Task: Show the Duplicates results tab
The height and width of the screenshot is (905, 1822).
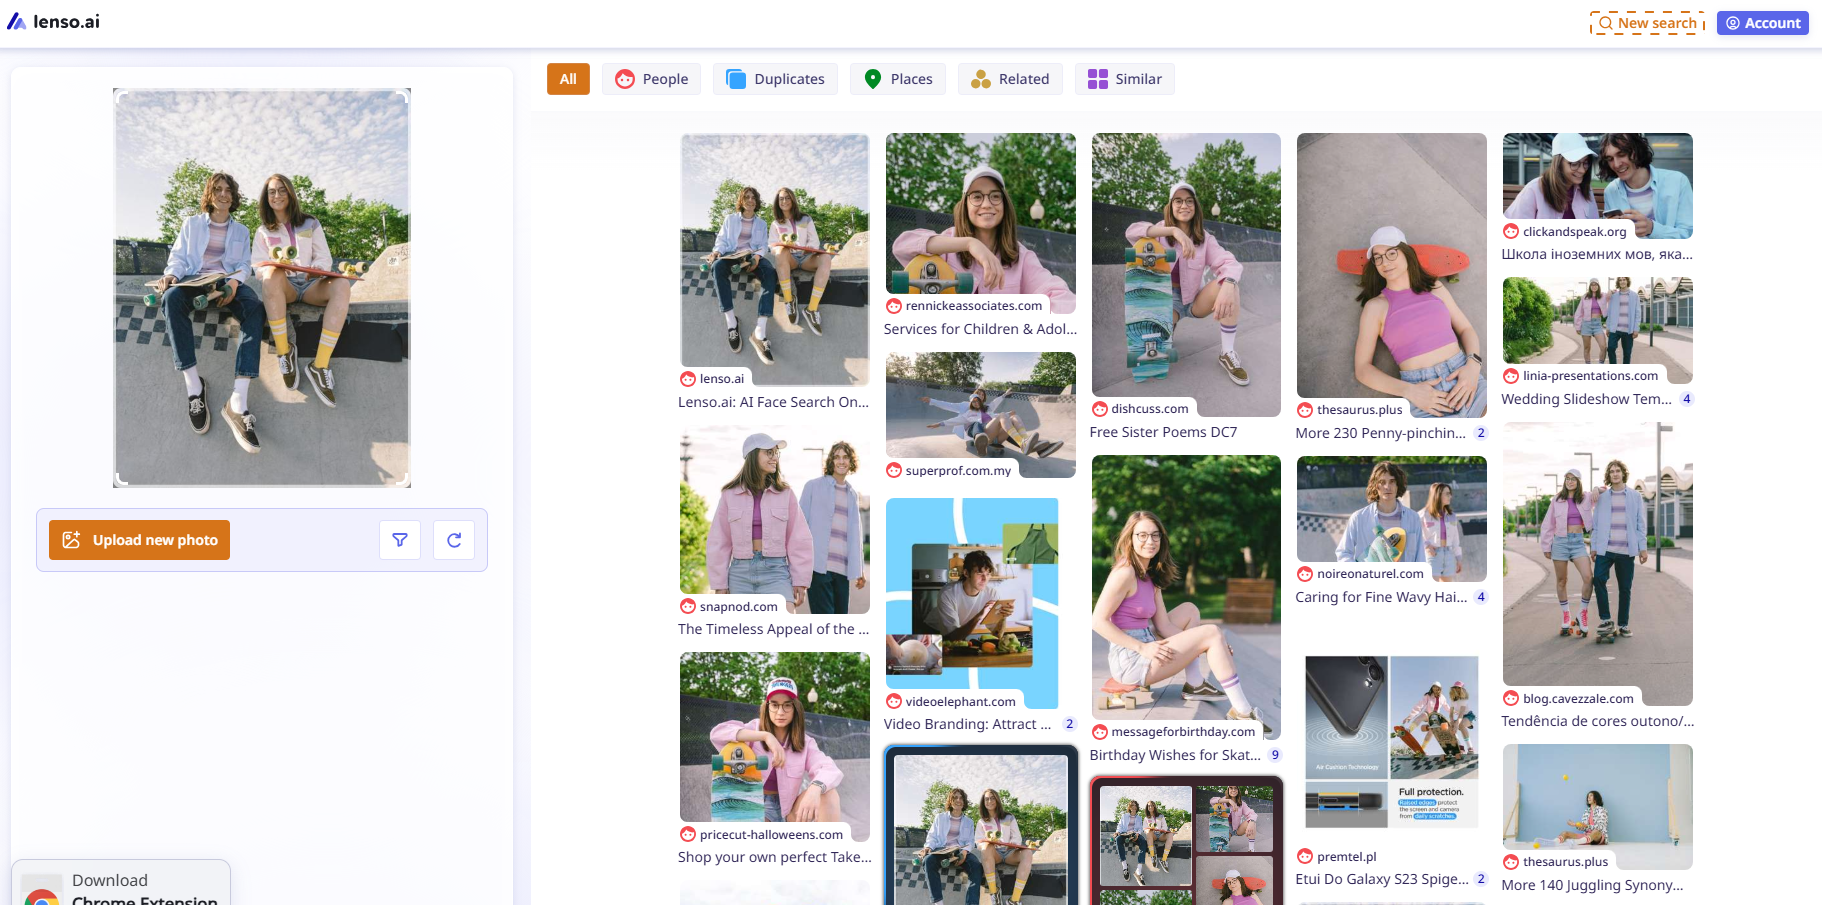Action: point(776,79)
